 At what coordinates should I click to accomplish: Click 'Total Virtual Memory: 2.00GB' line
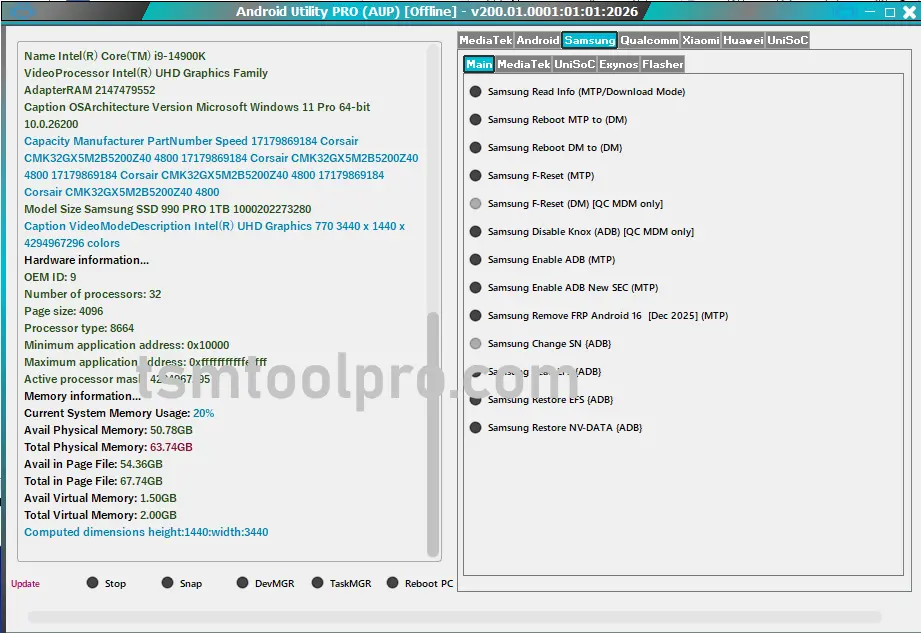(100, 516)
